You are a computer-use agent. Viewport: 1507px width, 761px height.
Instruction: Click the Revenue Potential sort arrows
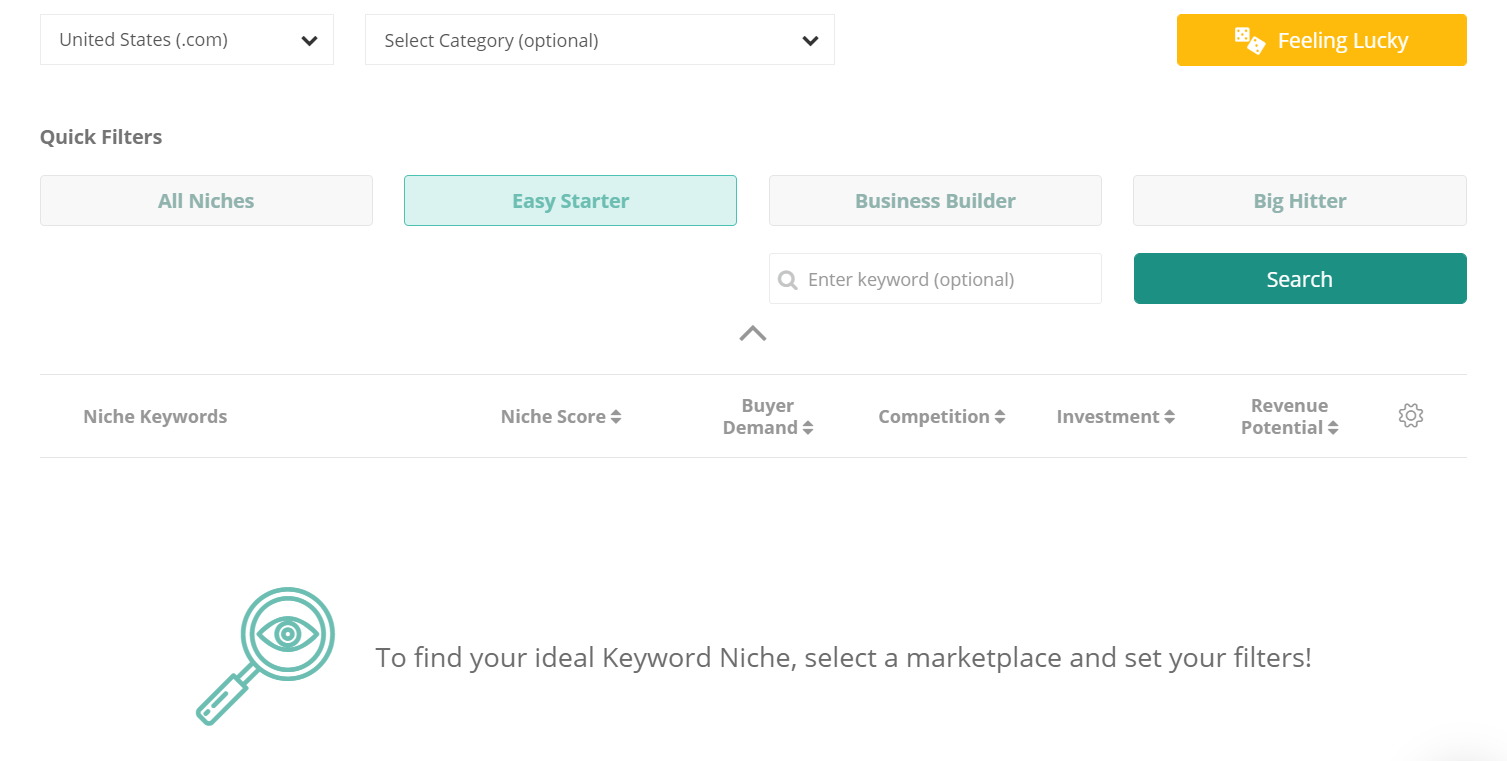click(1333, 428)
